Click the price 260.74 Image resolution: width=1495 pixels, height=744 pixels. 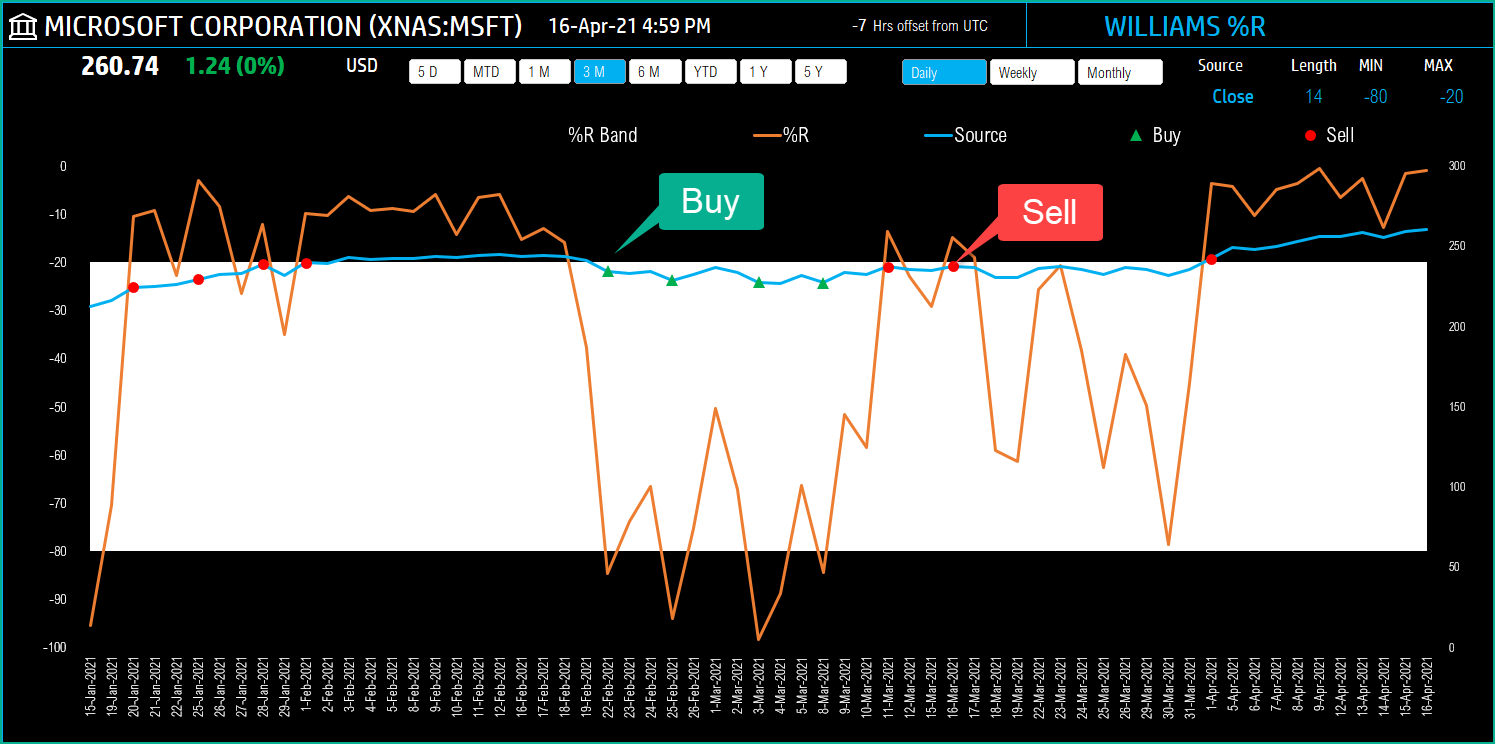(120, 66)
